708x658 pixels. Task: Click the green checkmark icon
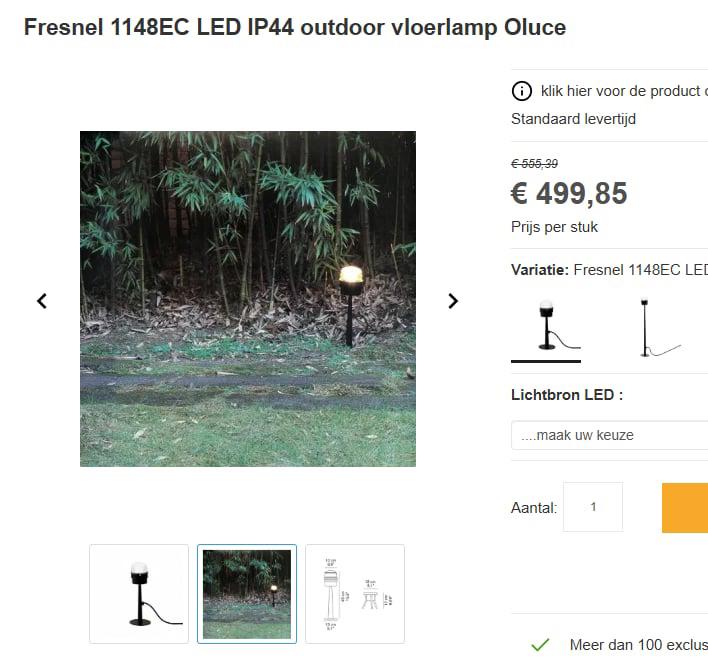(540, 645)
